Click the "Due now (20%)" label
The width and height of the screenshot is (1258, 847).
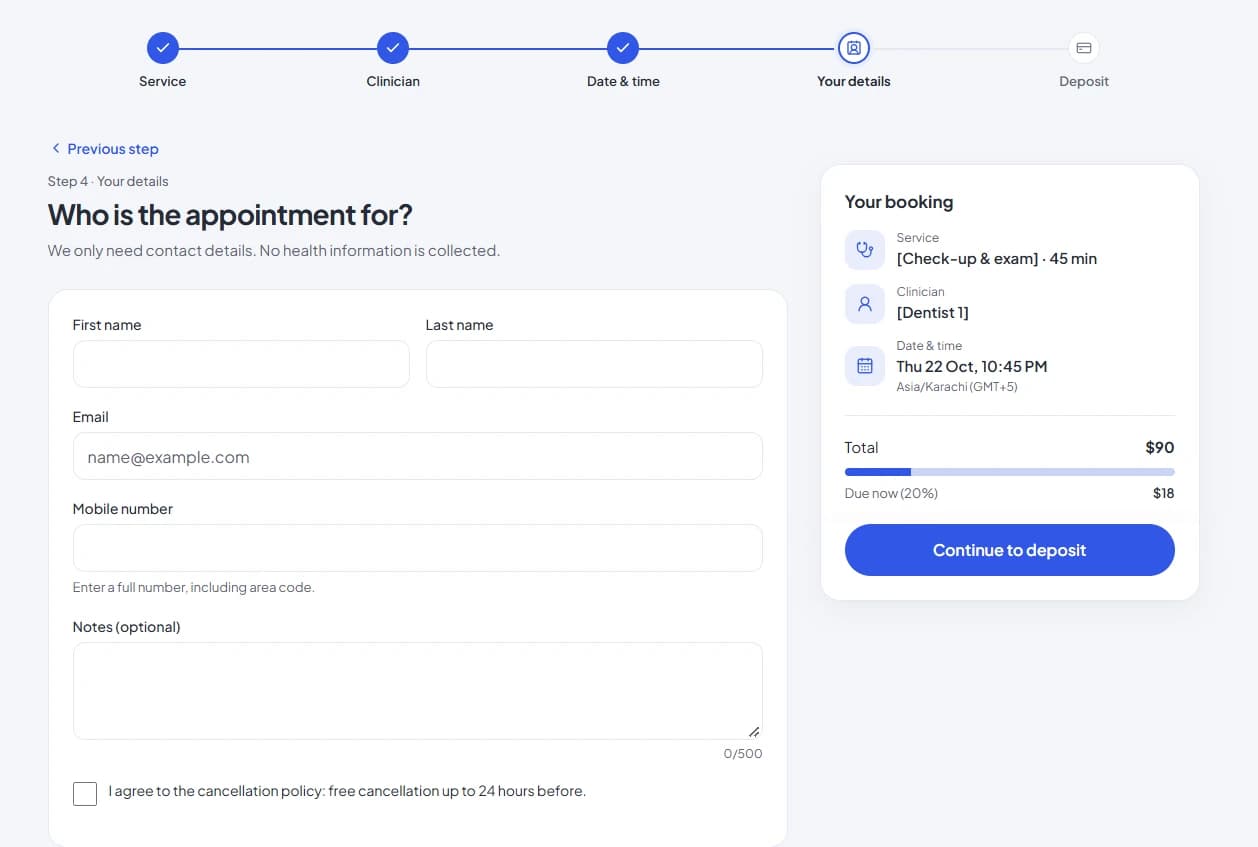pos(891,493)
